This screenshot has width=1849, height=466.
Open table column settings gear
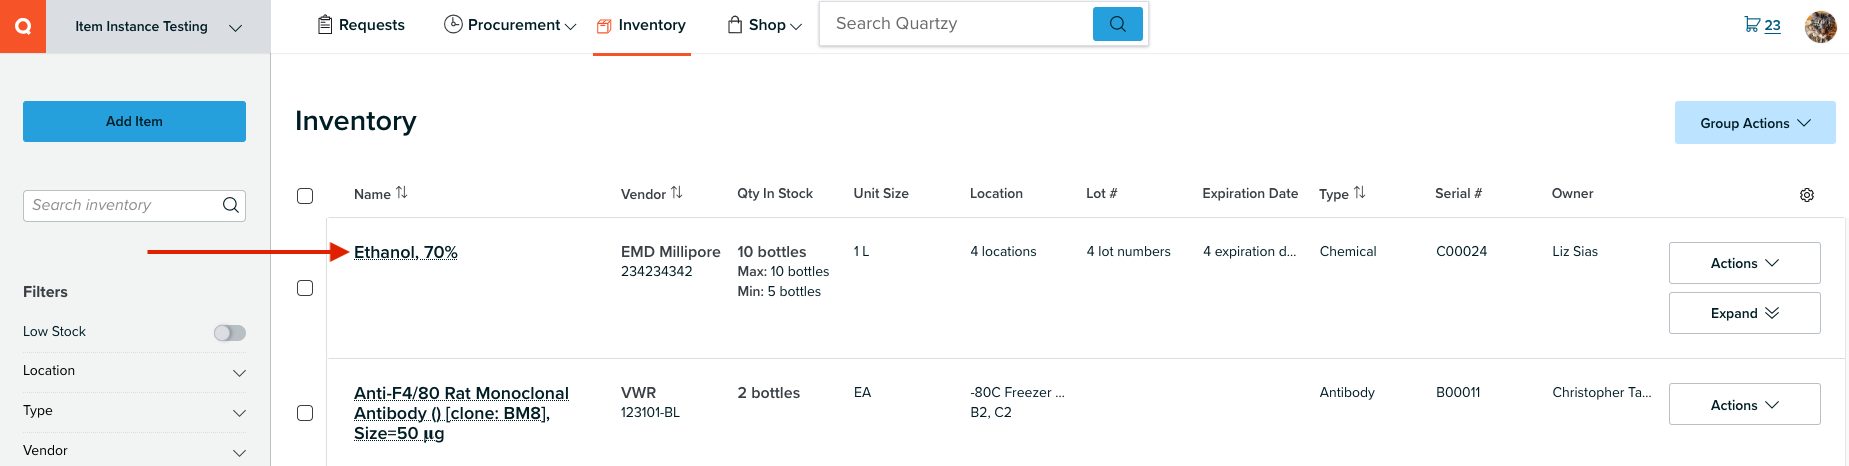[1807, 195]
